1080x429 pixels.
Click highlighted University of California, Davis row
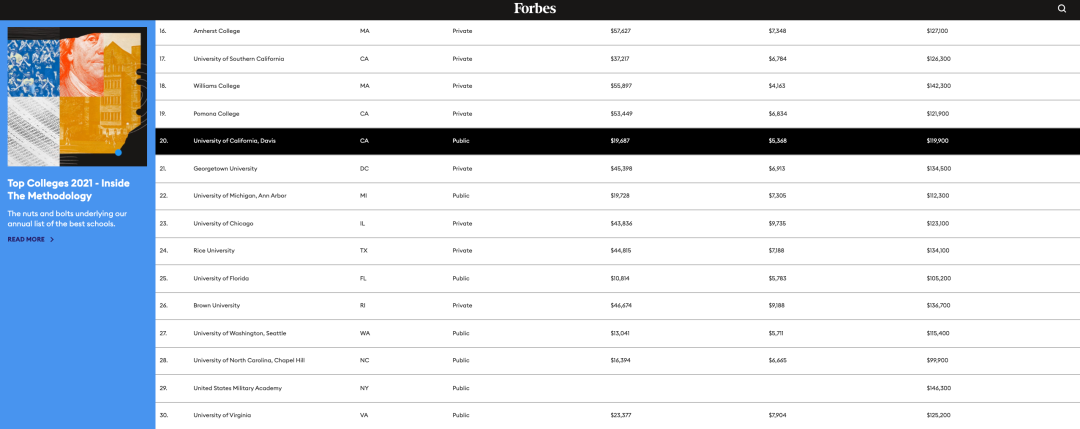tap(618, 141)
